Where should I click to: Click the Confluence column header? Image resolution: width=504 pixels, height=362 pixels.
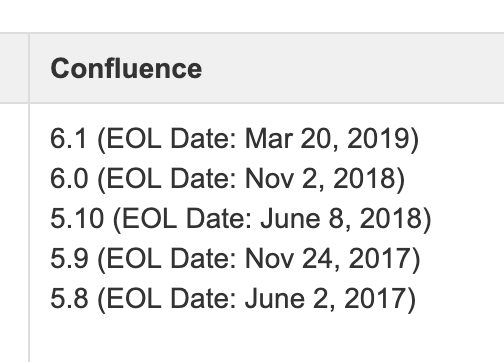click(x=126, y=68)
